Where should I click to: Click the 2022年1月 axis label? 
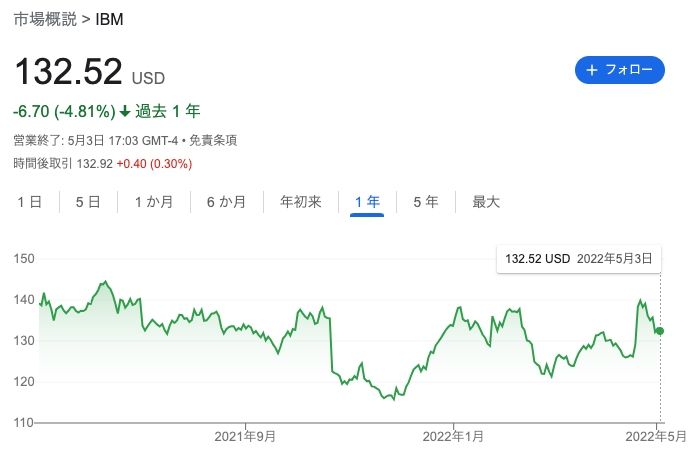(453, 437)
